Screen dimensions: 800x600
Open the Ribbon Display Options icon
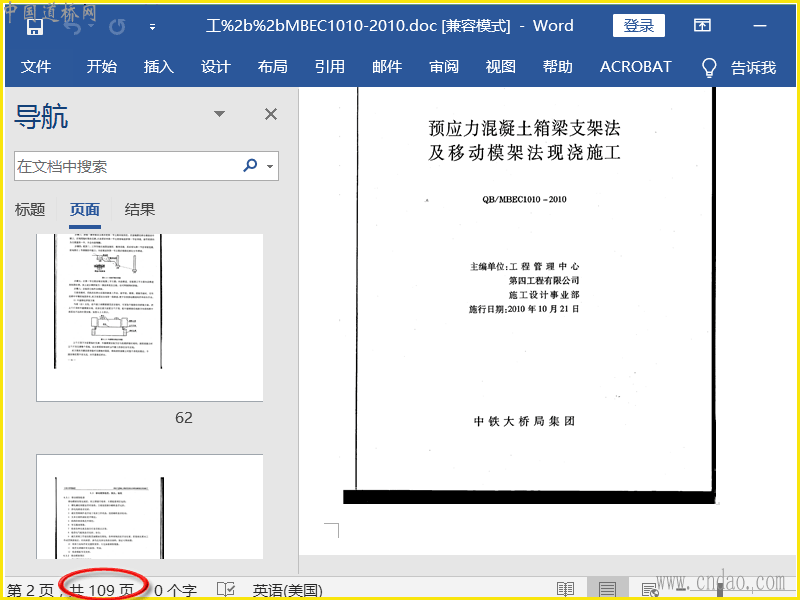point(702,25)
